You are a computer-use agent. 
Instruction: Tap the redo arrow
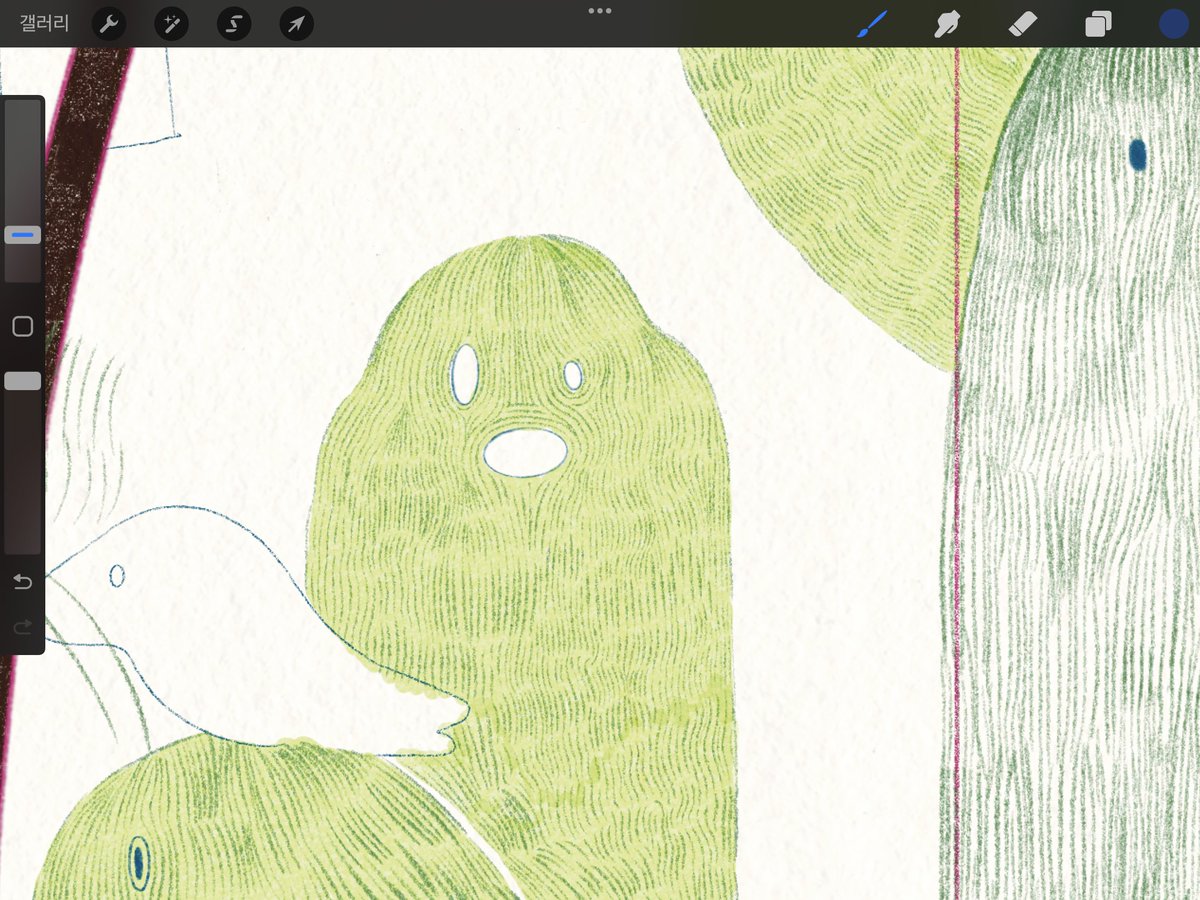[22, 627]
